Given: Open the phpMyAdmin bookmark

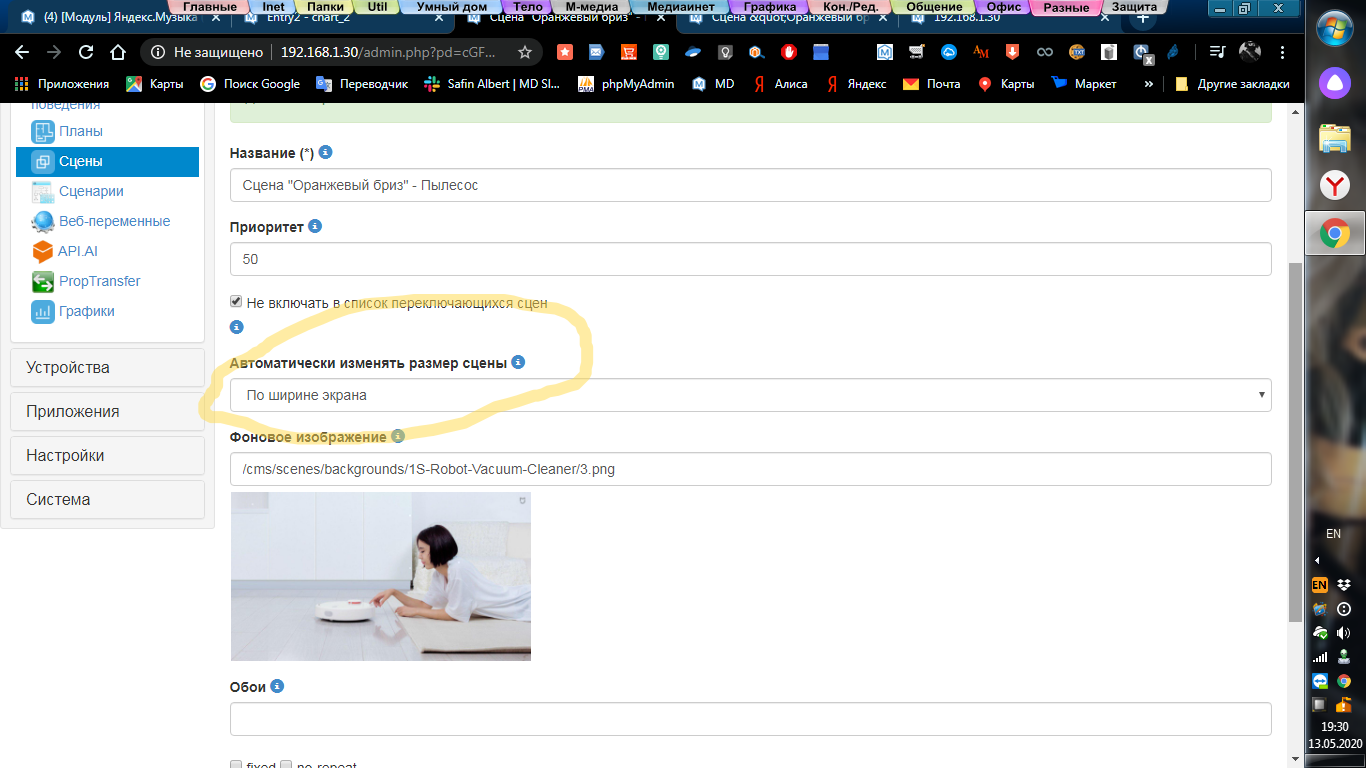Looking at the screenshot, I should point(626,84).
